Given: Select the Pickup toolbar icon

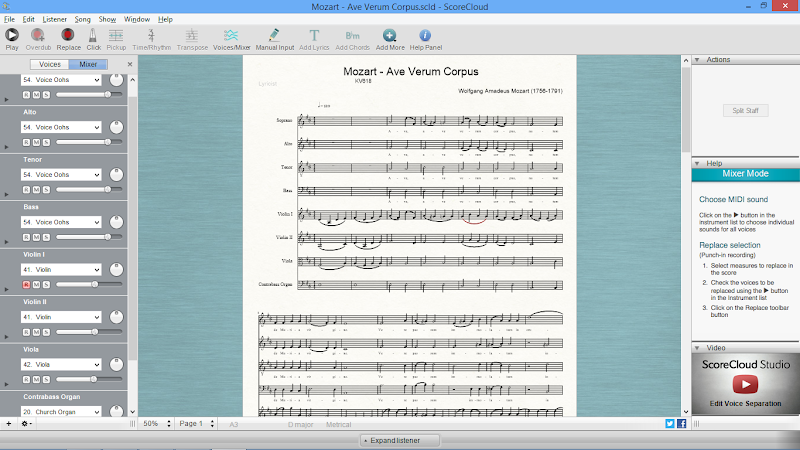Looking at the screenshot, I should click(116, 35).
